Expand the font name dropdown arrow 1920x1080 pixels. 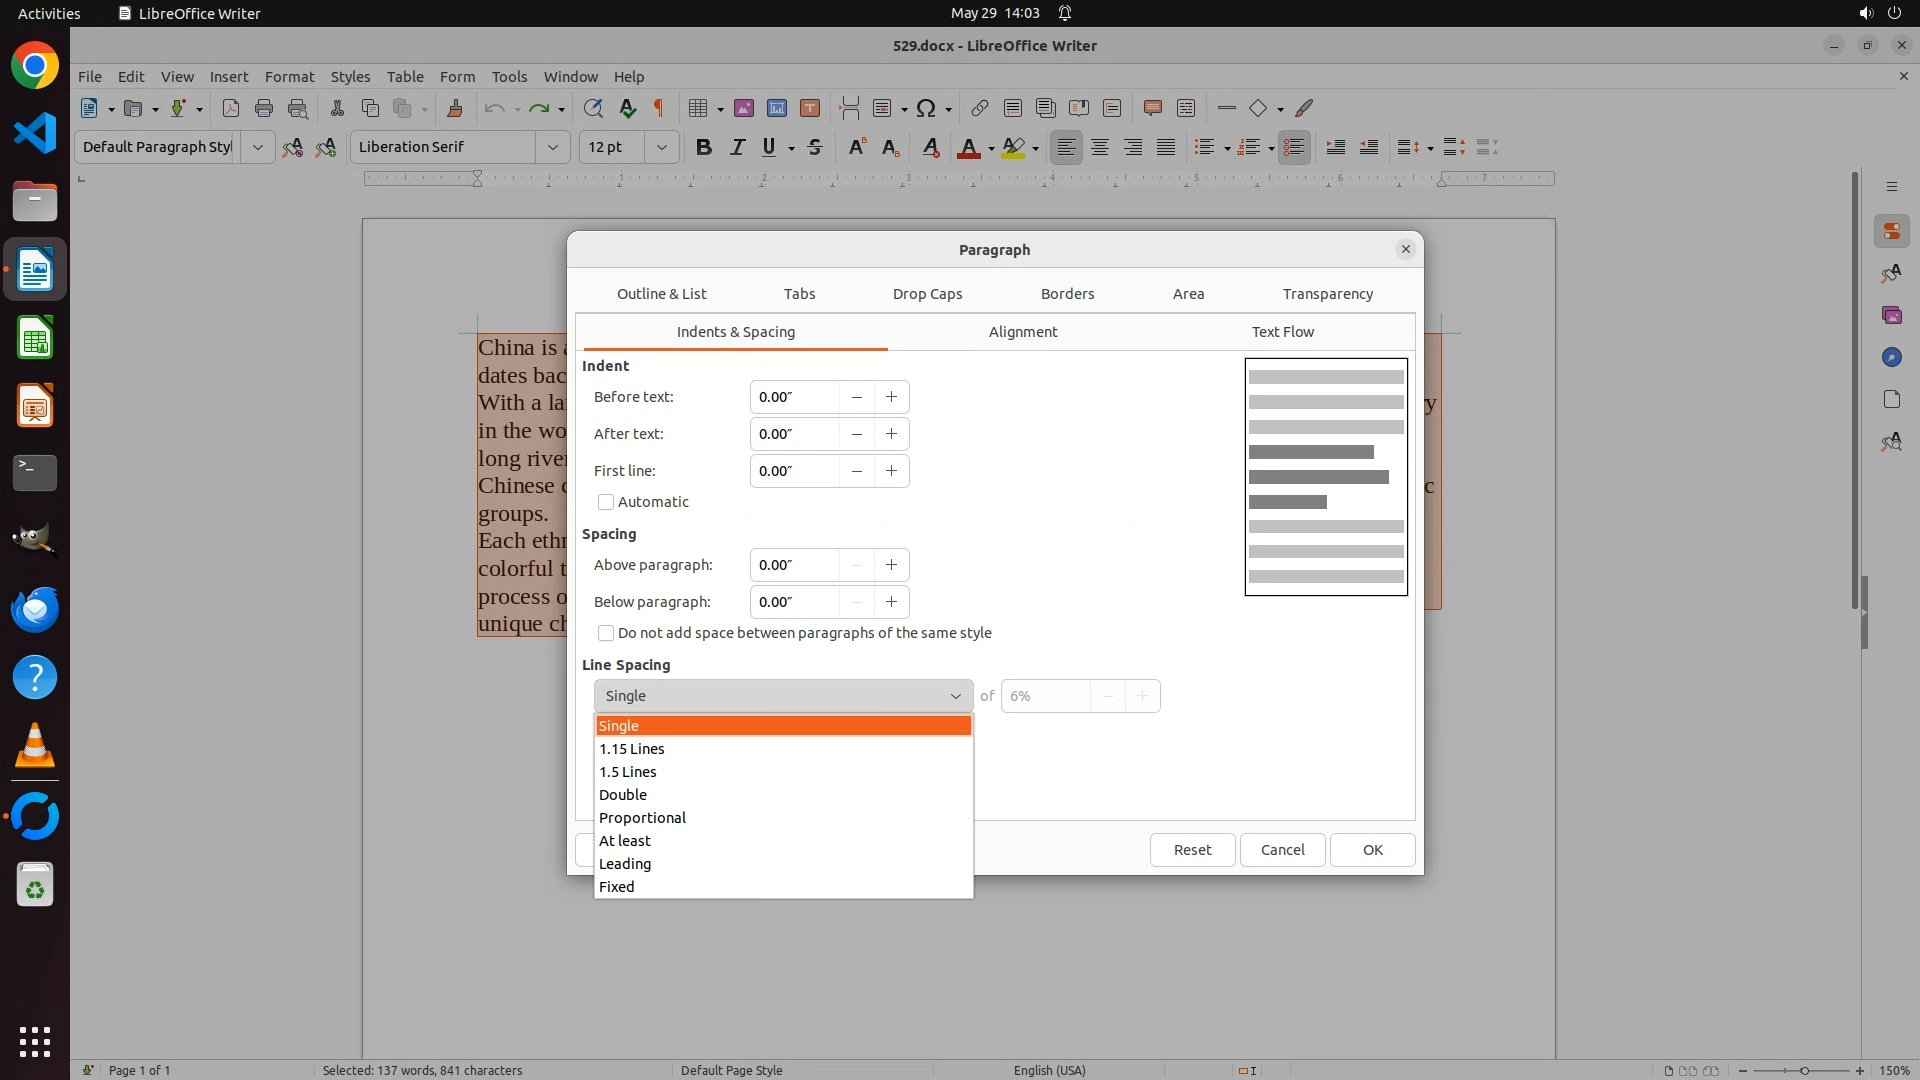click(552, 147)
